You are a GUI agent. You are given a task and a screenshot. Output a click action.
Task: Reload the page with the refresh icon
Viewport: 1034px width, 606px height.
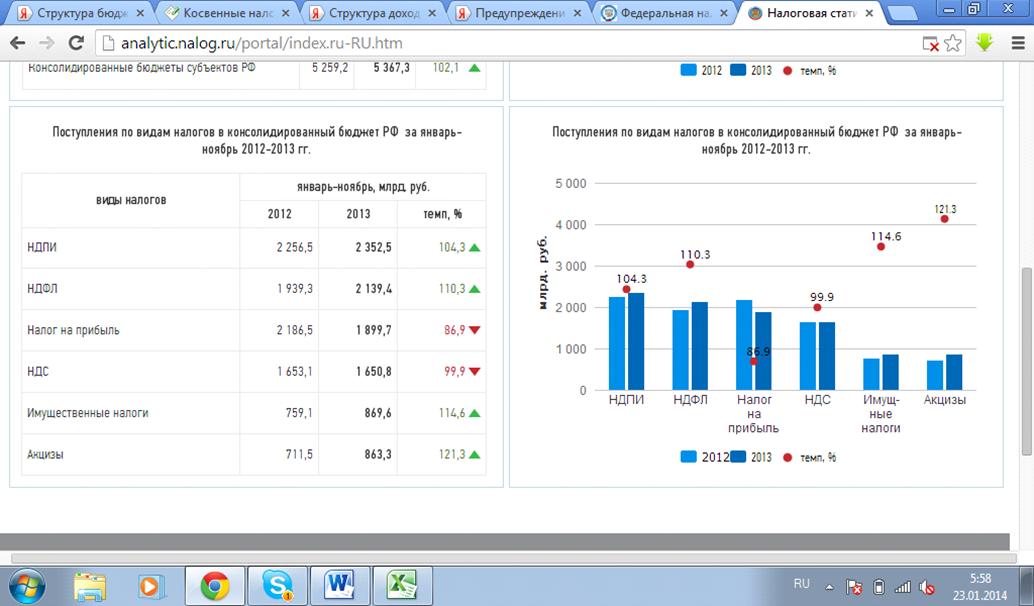click(74, 44)
